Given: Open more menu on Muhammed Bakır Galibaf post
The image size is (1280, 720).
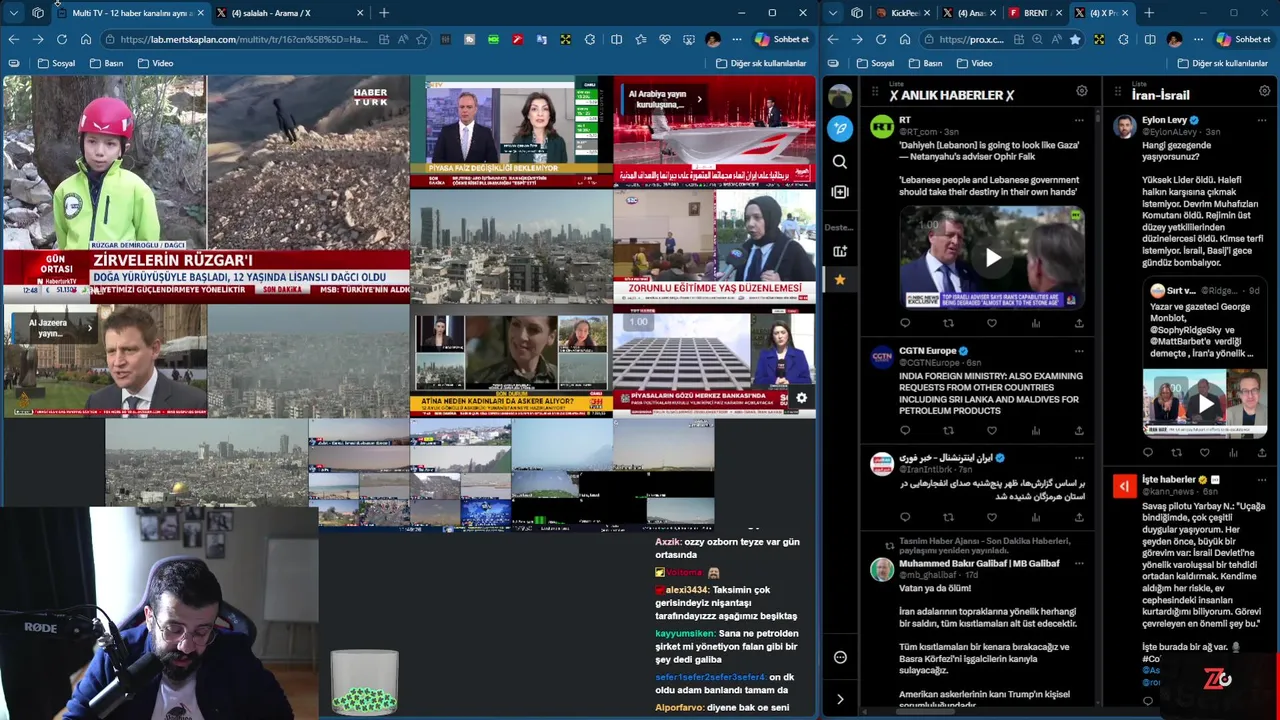Looking at the screenshot, I should point(1079,563).
